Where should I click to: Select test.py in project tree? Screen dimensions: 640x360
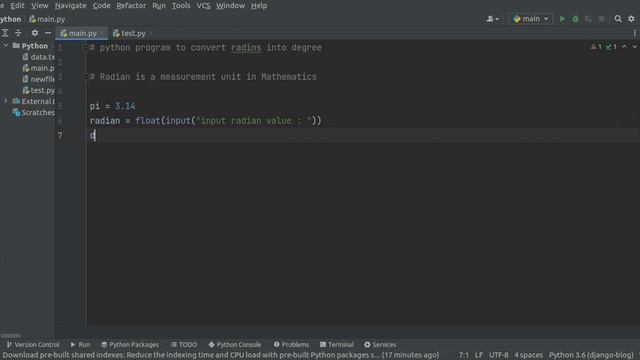click(x=38, y=90)
